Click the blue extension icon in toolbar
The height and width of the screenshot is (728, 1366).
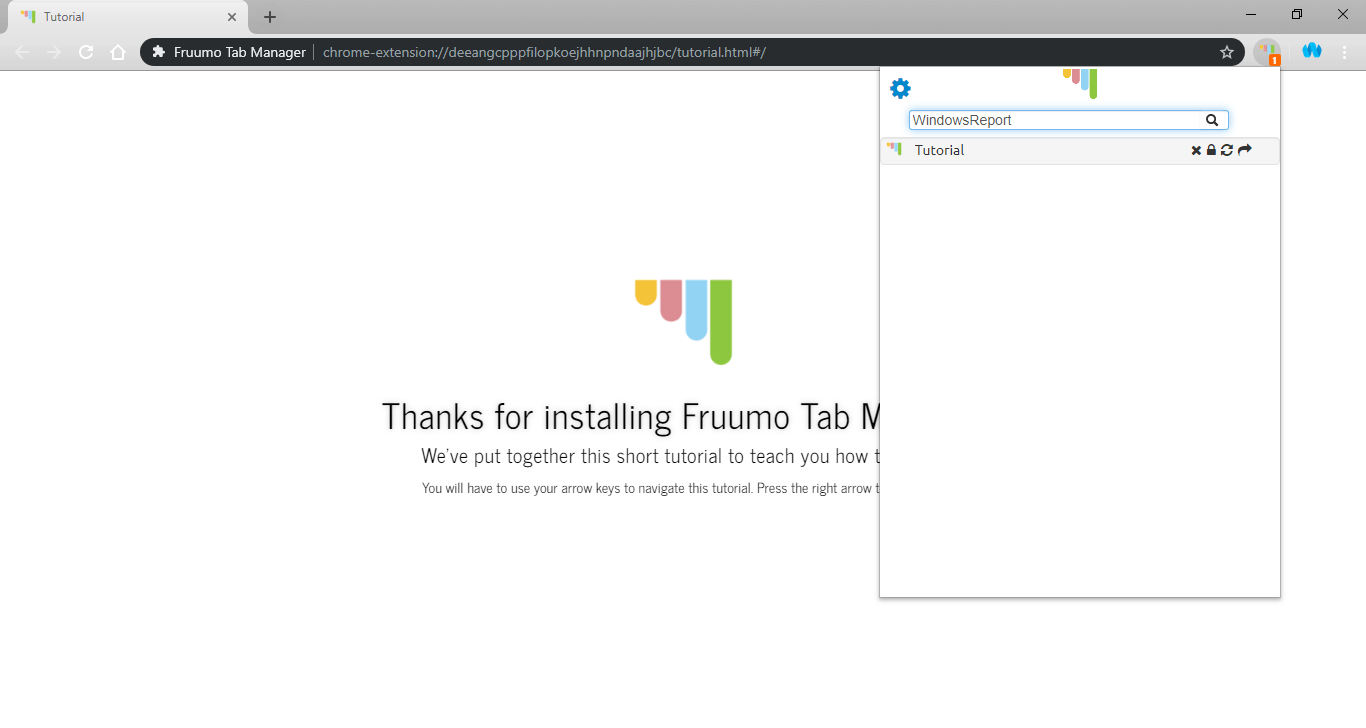coord(1312,51)
